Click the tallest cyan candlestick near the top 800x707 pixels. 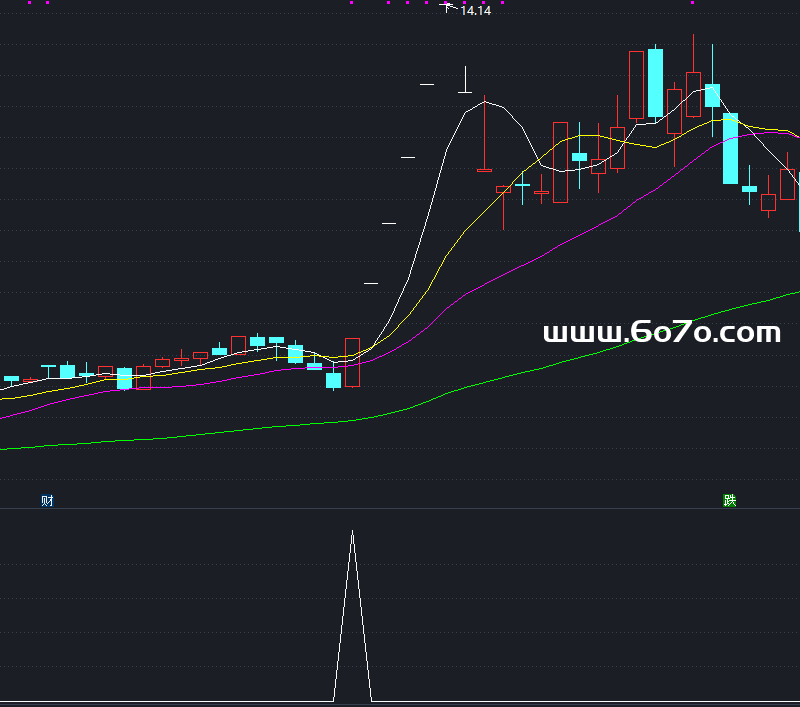tap(655, 83)
